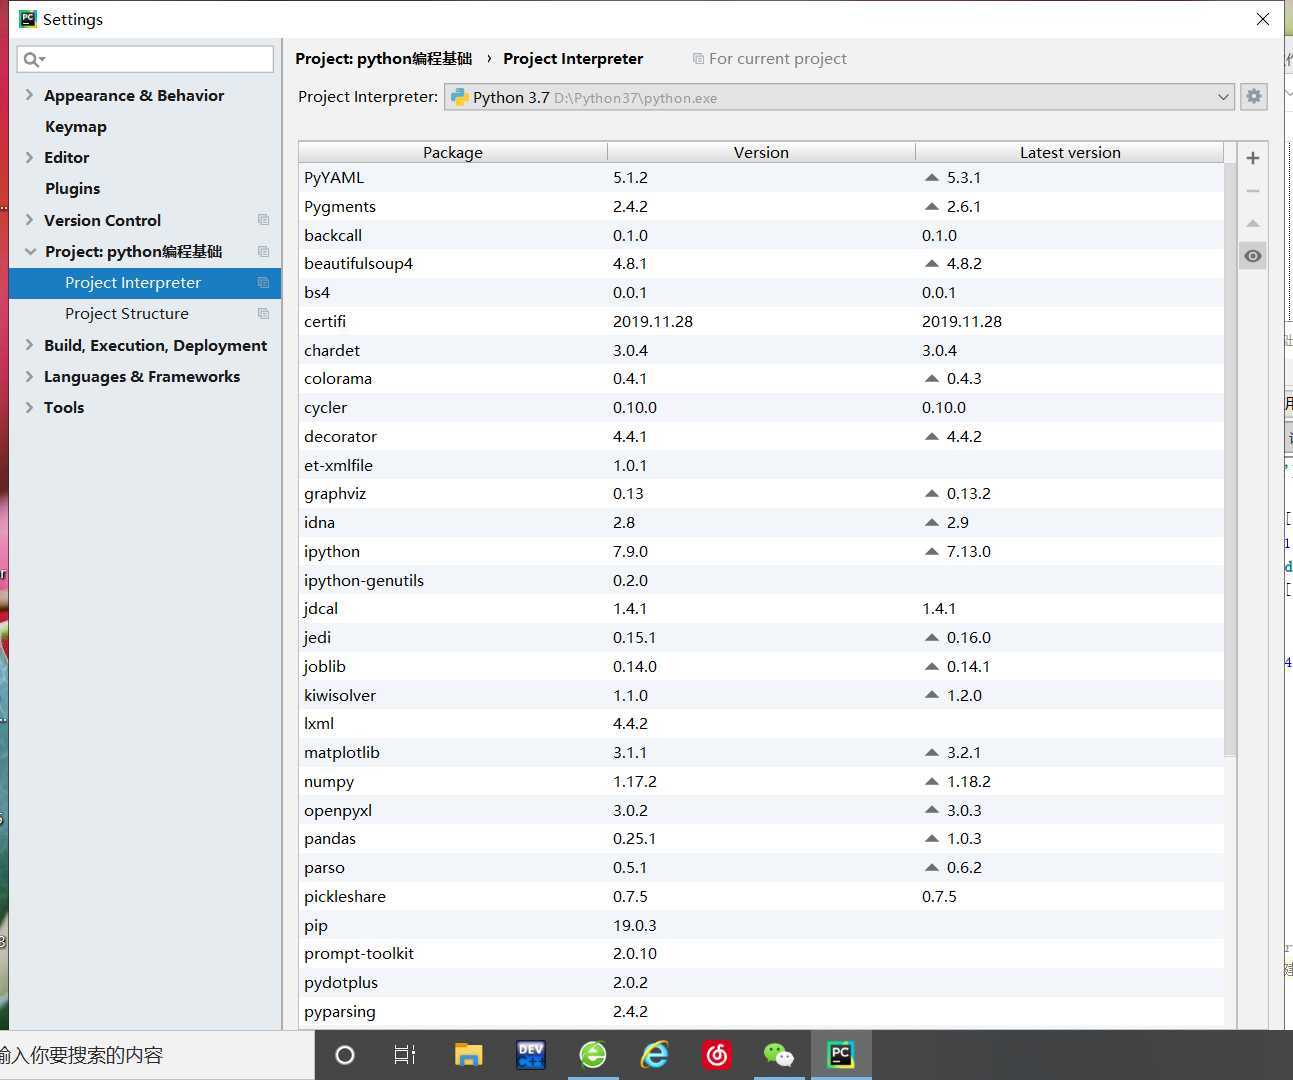Screen dimensions: 1293x1080
Task: Open the Project Interpreter dropdown
Action: point(840,97)
